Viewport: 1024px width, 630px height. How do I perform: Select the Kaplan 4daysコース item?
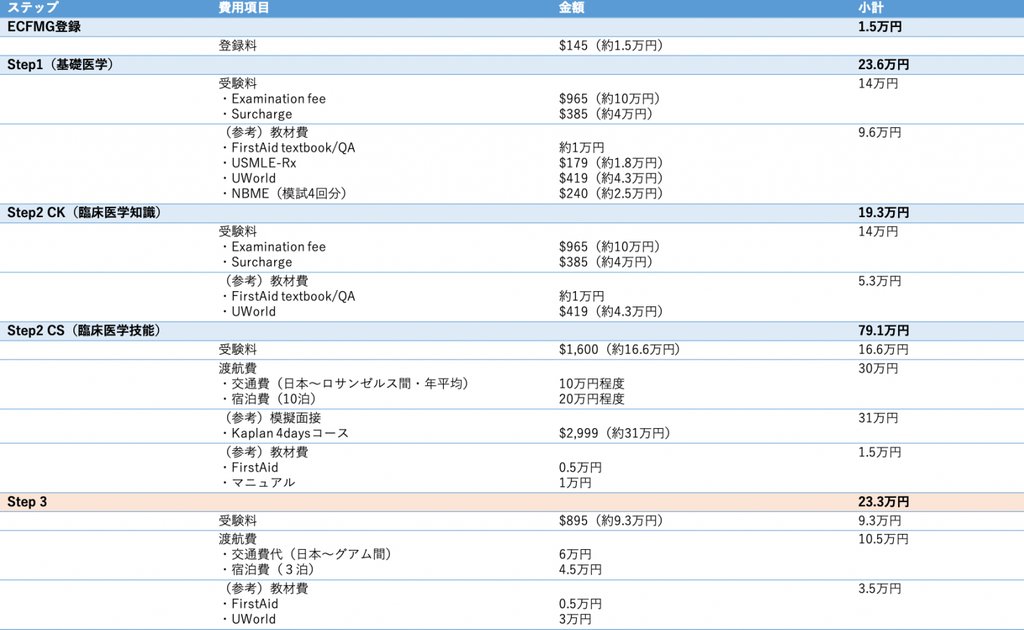click(290, 434)
